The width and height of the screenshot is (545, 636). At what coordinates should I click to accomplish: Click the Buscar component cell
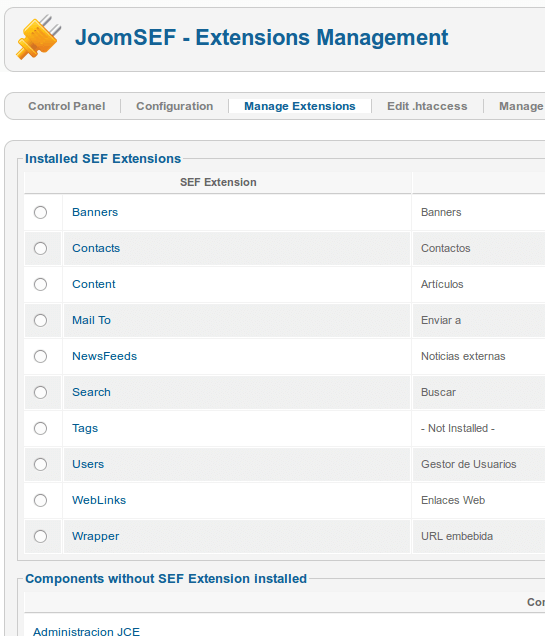coord(438,392)
